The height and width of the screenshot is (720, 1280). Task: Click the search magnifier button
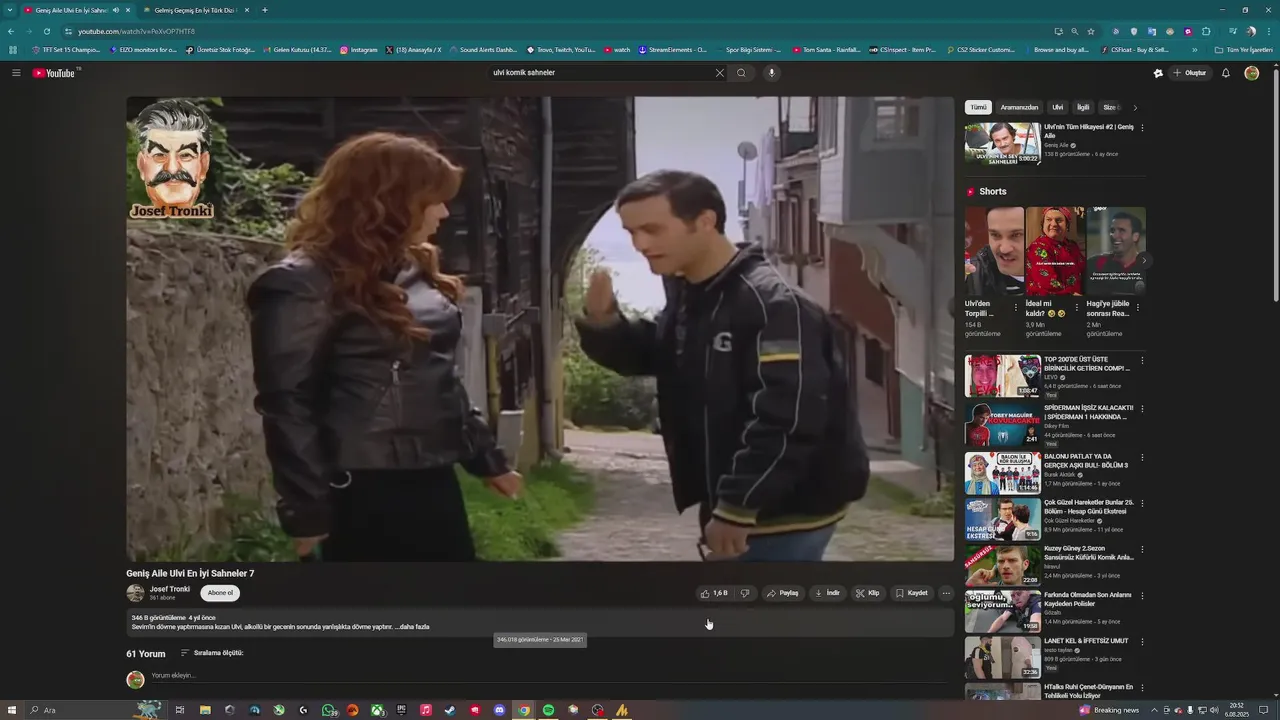[x=741, y=73]
